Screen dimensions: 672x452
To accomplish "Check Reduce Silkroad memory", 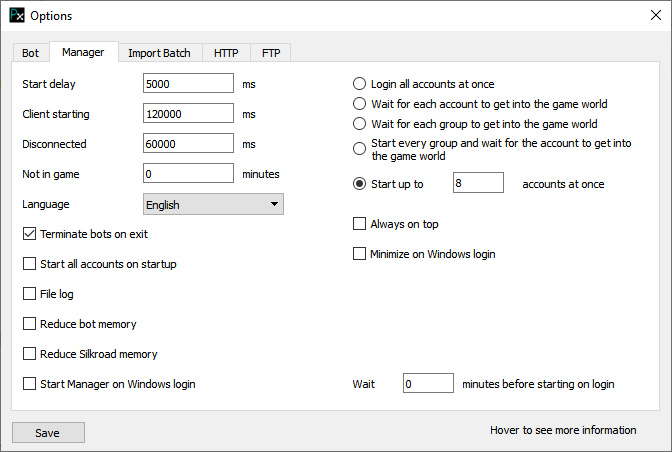I will (30, 354).
